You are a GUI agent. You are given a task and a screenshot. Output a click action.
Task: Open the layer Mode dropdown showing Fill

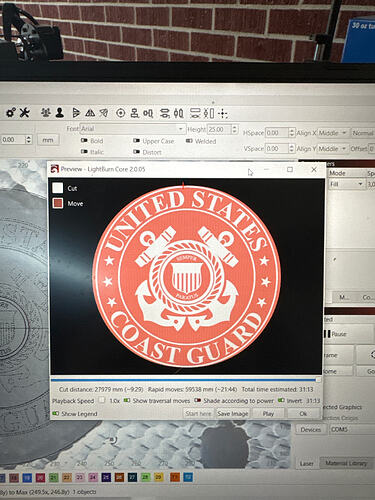click(346, 184)
